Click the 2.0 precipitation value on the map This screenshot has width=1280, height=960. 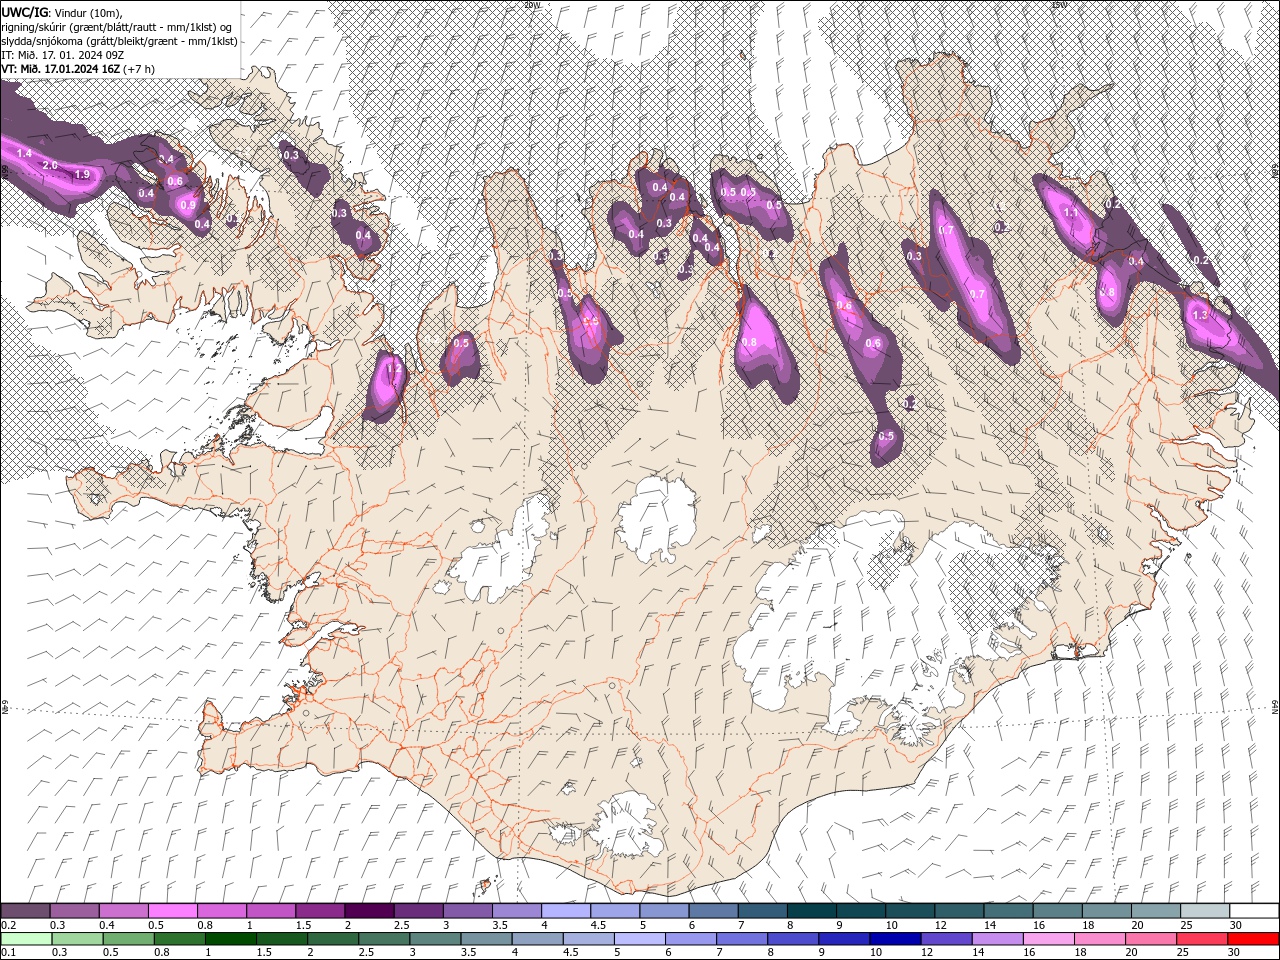tap(51, 165)
